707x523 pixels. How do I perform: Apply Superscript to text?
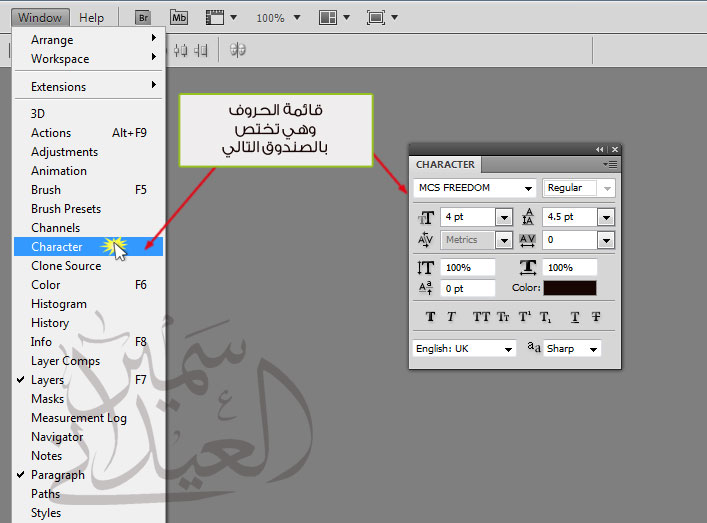(524, 317)
